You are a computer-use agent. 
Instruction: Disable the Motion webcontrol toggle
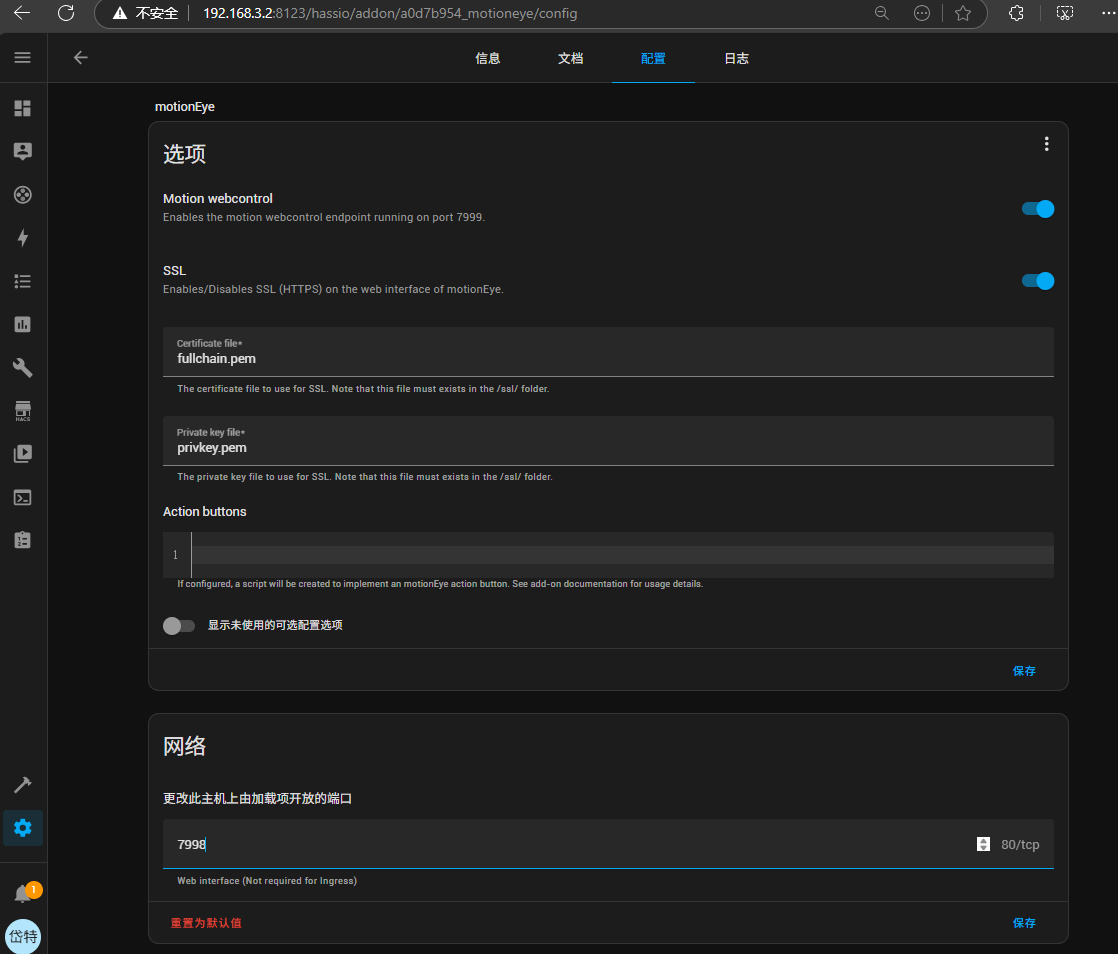coord(1037,209)
